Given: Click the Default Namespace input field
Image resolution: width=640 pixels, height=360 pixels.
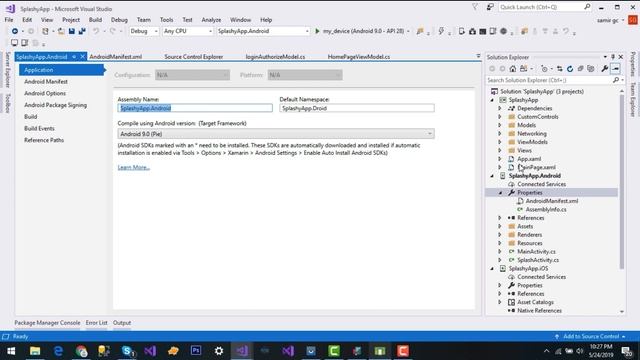Looking at the screenshot, I should [x=357, y=108].
